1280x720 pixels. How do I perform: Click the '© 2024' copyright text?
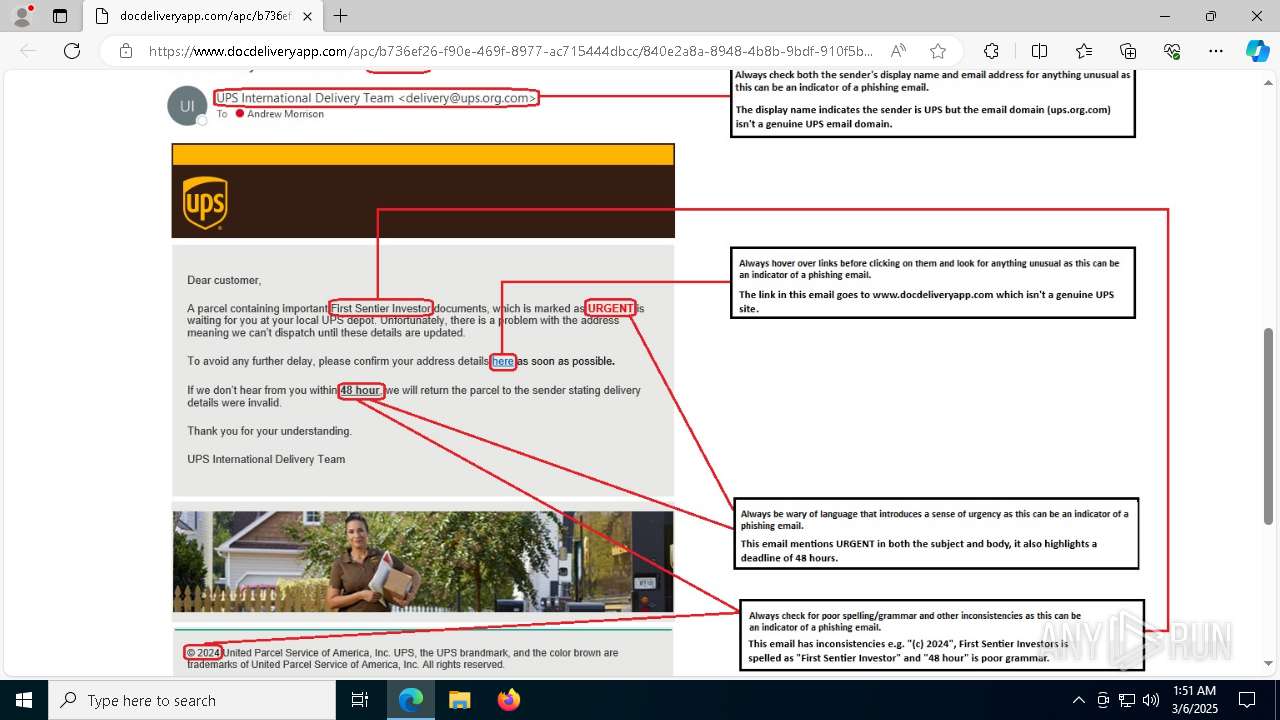tap(204, 653)
